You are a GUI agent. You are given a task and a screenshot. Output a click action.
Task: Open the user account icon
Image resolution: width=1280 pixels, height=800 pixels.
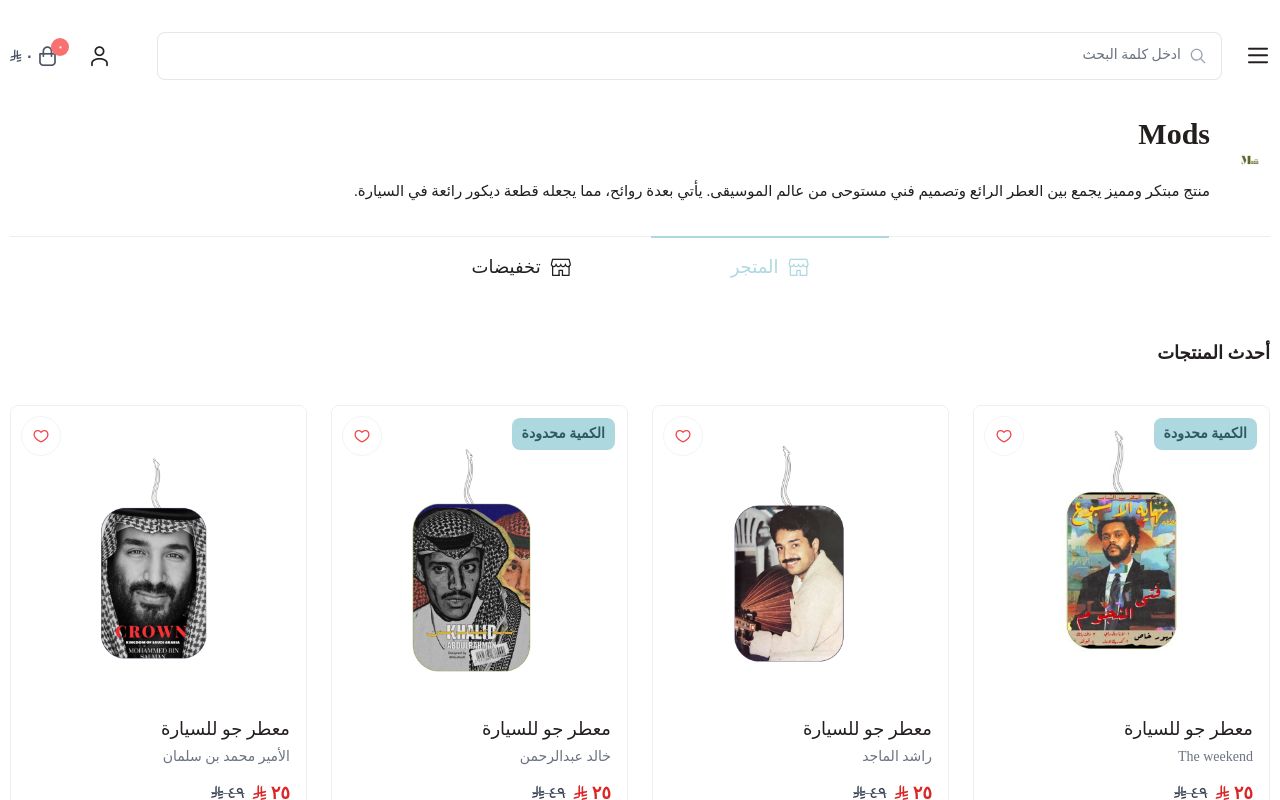pos(99,56)
